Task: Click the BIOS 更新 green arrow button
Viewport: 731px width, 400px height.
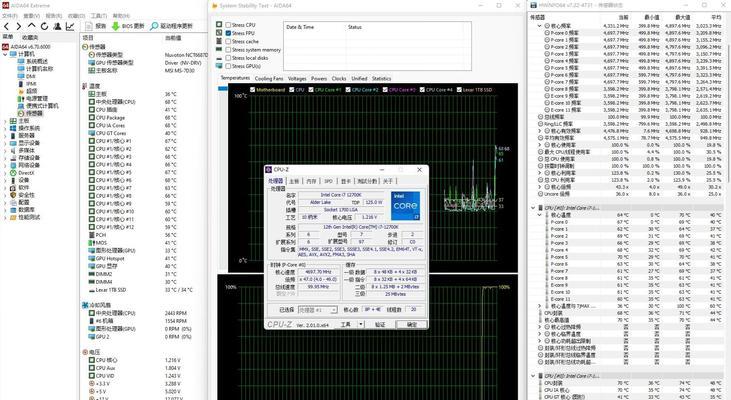Action: pos(128,26)
